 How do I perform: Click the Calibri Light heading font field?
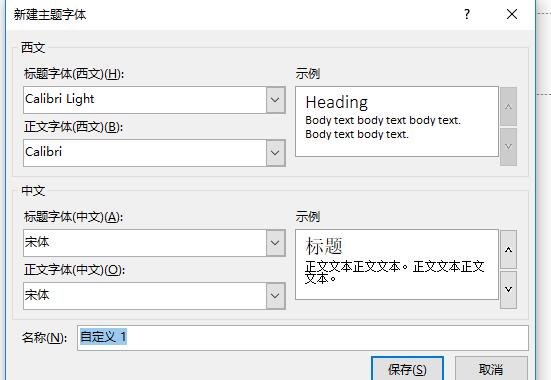click(145, 100)
